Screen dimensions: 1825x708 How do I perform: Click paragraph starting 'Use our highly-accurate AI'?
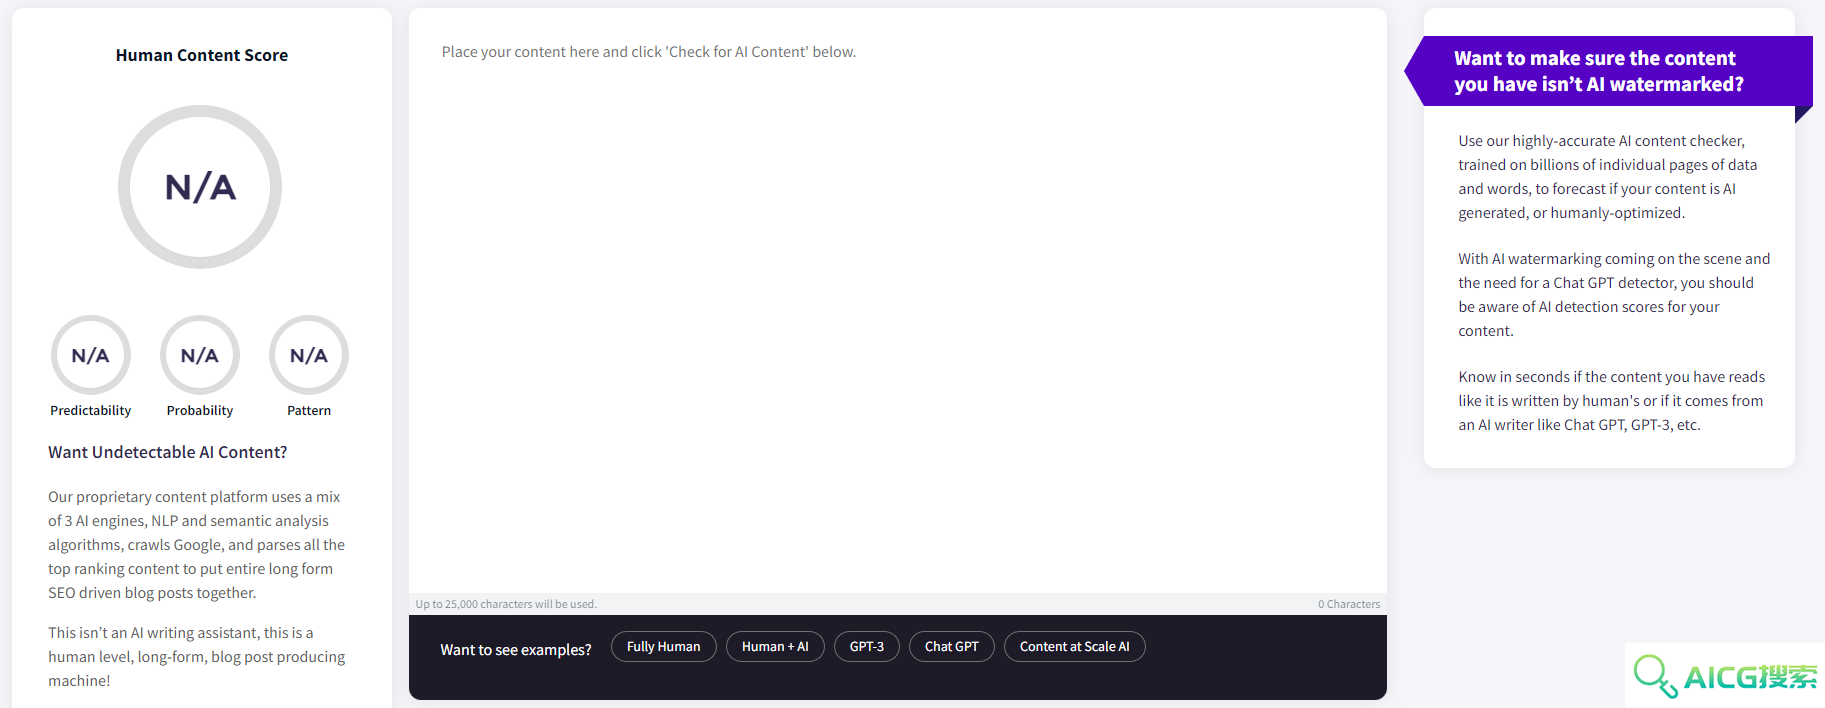point(1608,177)
